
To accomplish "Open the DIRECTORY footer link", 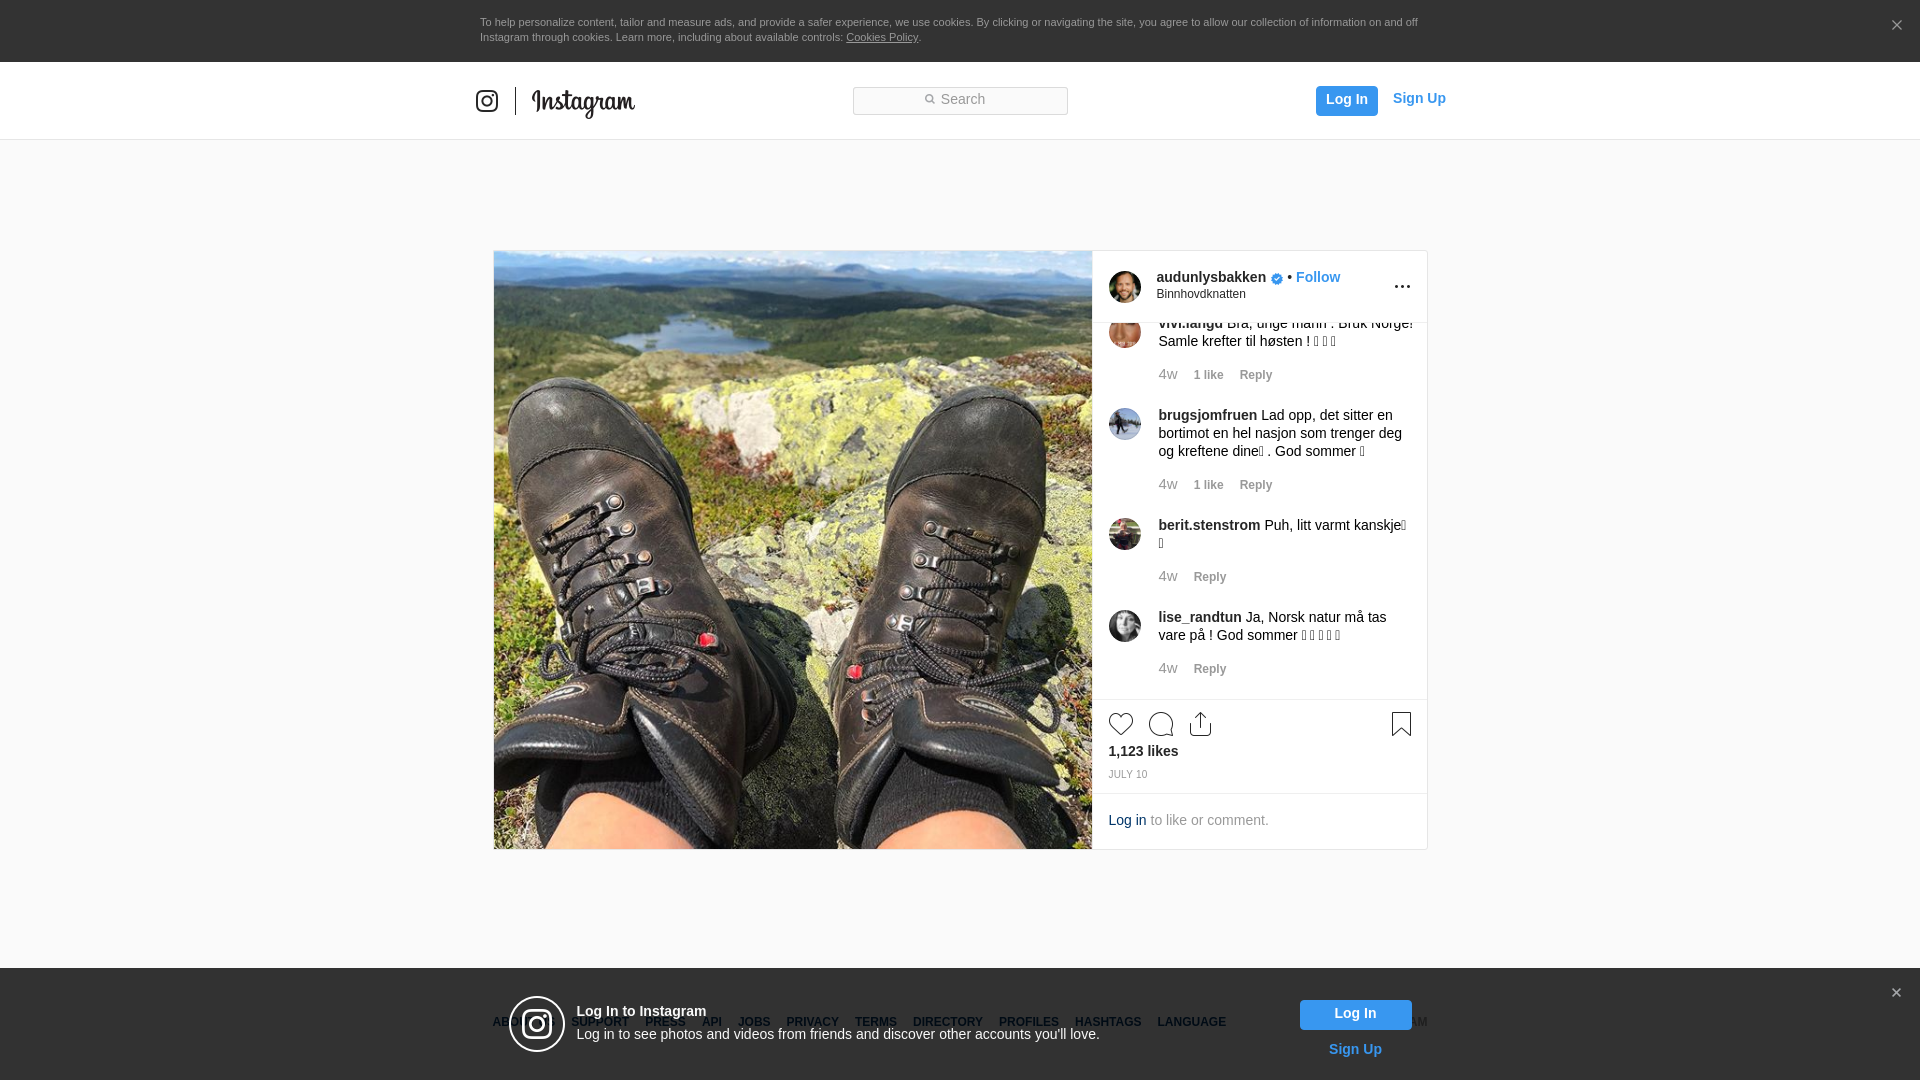I will click(x=948, y=1022).
